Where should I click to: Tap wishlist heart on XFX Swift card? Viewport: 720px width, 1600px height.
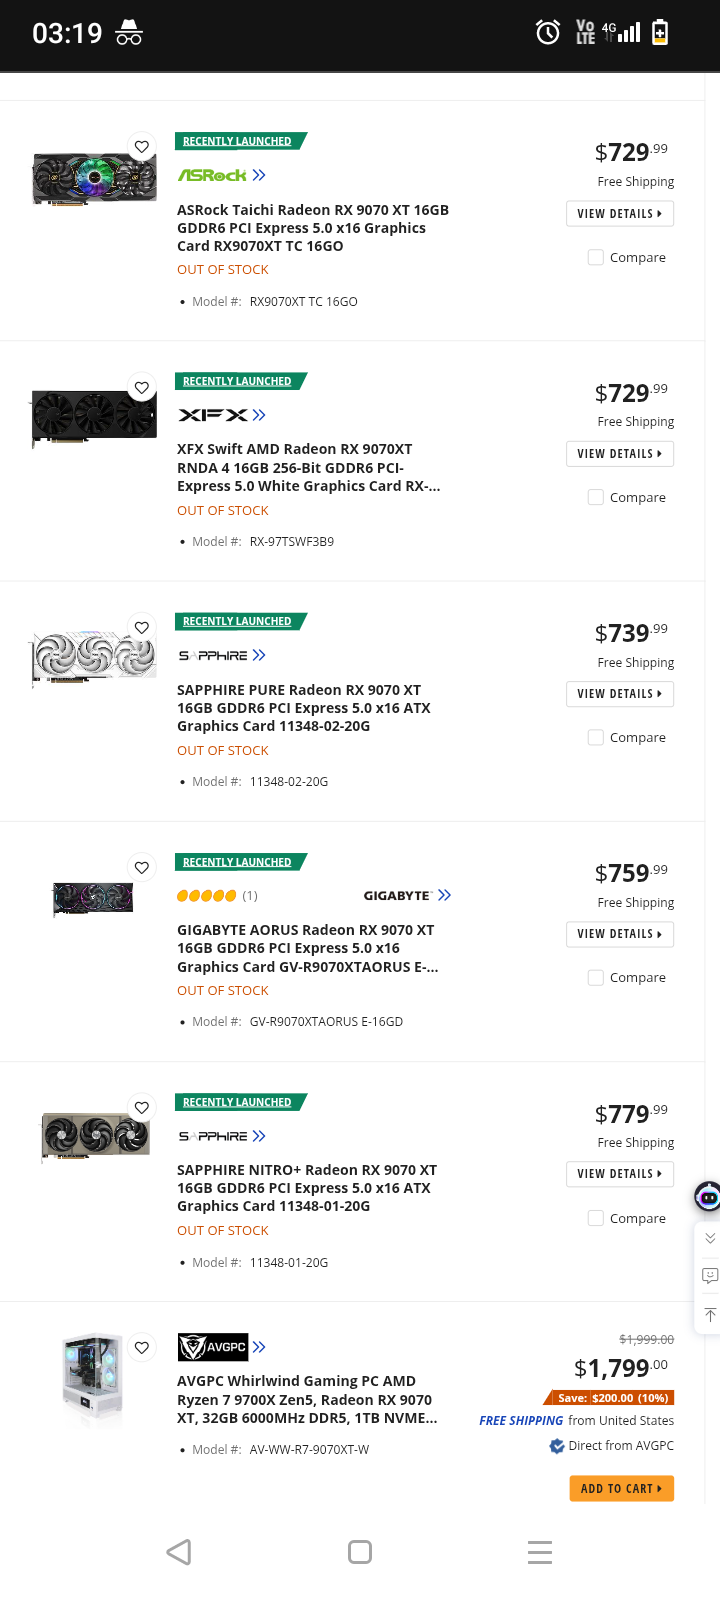pyautogui.click(x=142, y=388)
